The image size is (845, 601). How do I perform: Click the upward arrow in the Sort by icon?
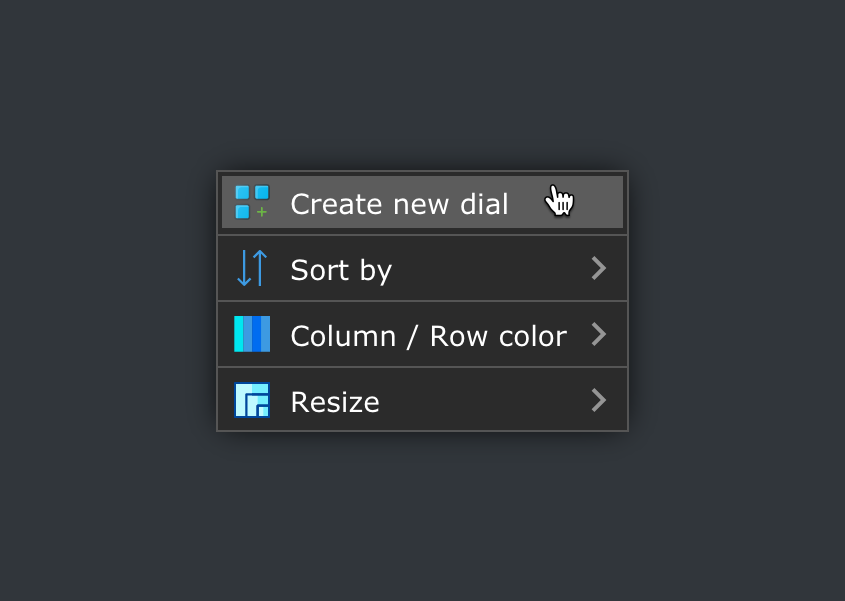tap(260, 267)
